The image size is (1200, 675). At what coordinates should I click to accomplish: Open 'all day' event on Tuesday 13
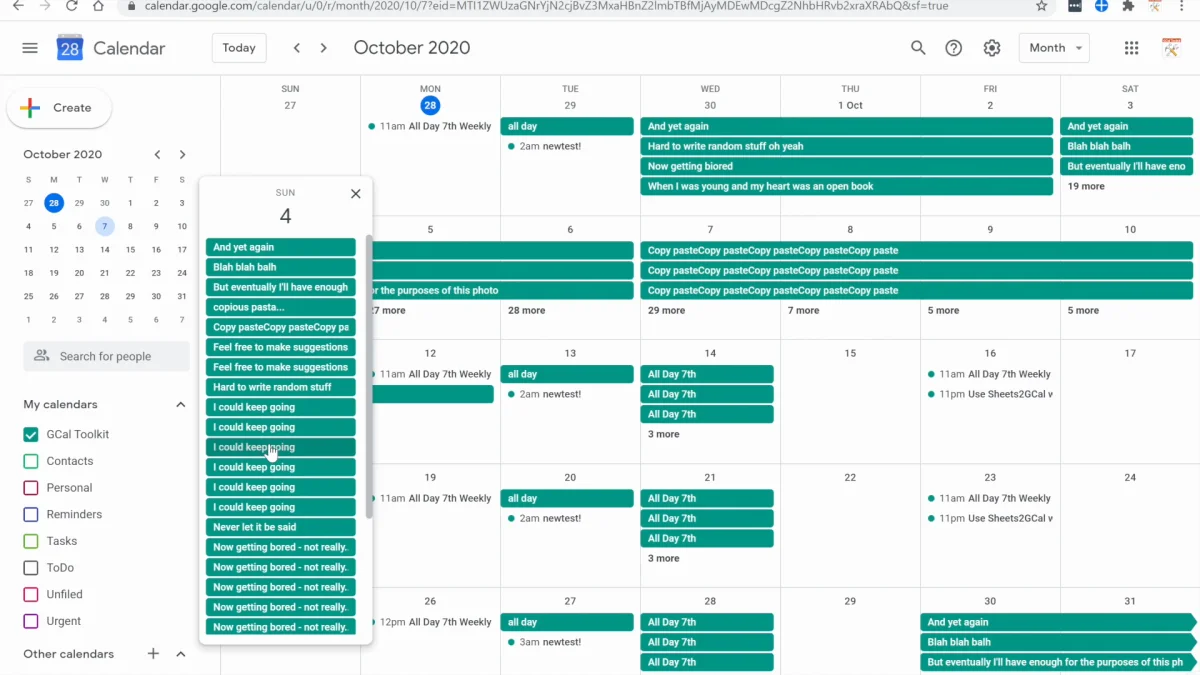click(567, 374)
